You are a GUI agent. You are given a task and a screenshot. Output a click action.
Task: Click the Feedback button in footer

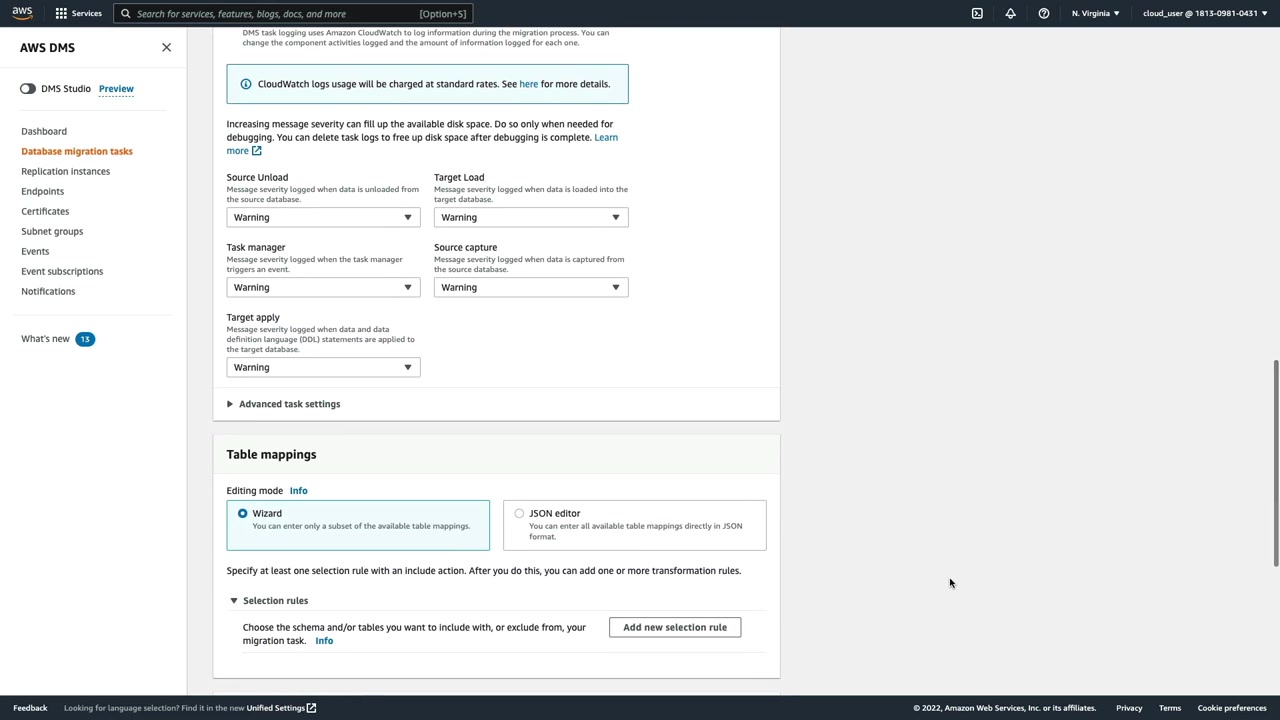point(30,708)
